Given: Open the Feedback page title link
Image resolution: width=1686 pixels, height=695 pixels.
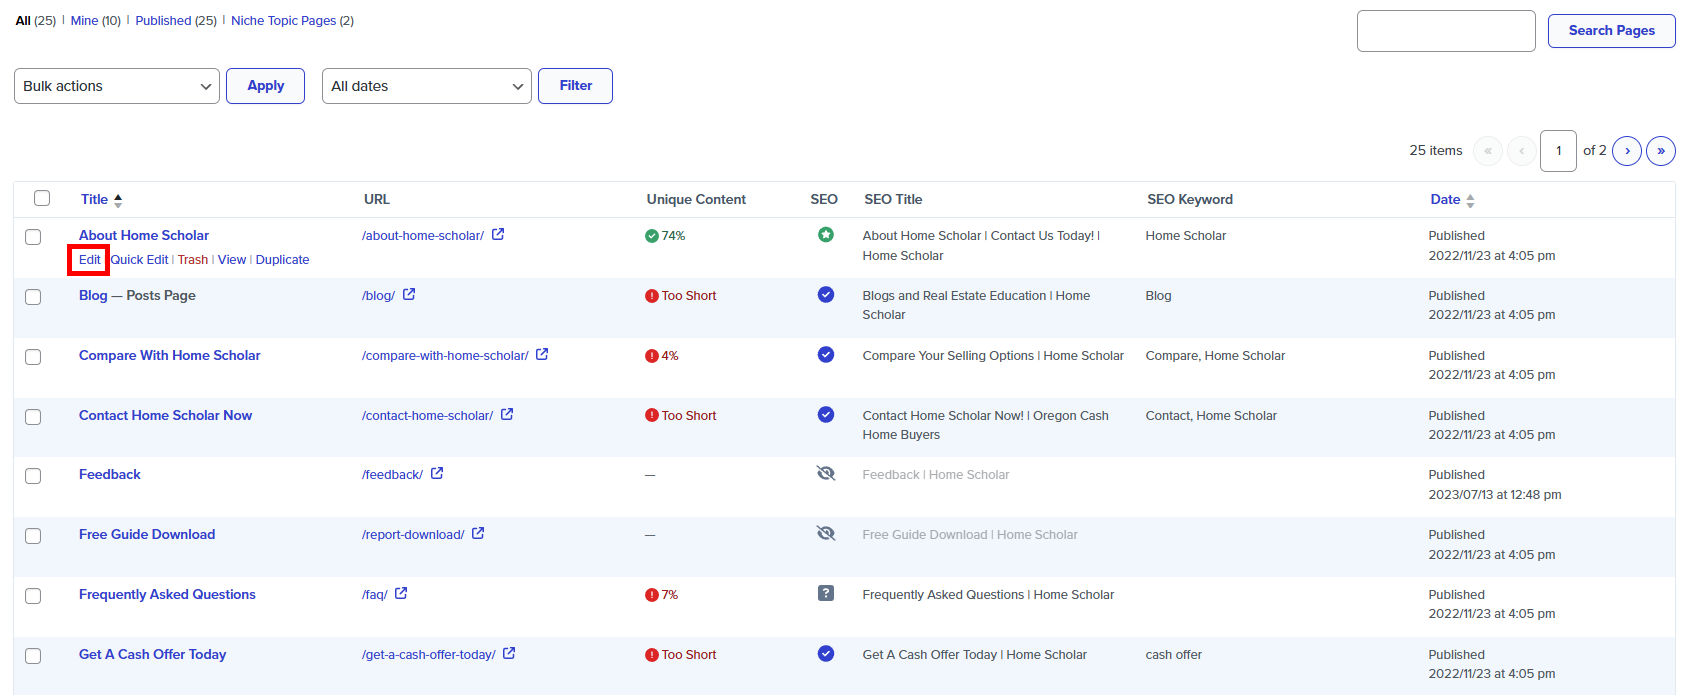Looking at the screenshot, I should [x=110, y=475].
